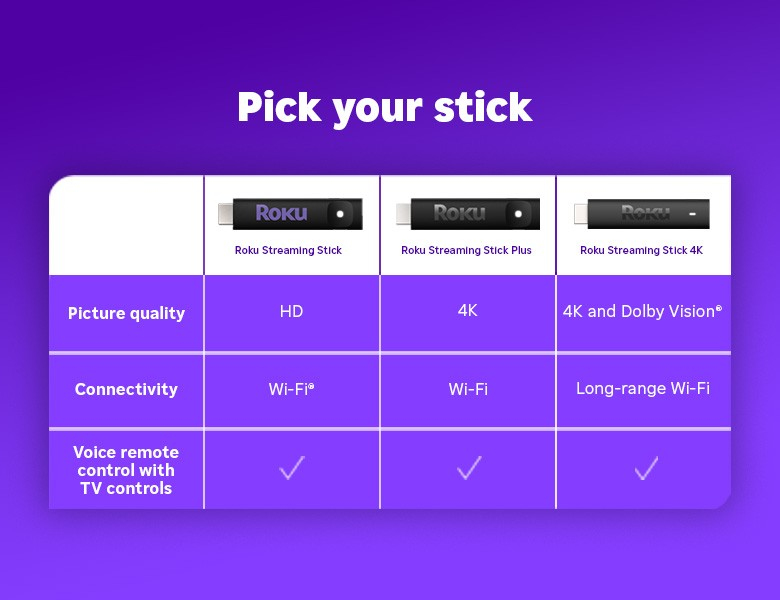780x600 pixels.
Task: Select the Roku Streaming Stick Plus label
Action: point(466,250)
